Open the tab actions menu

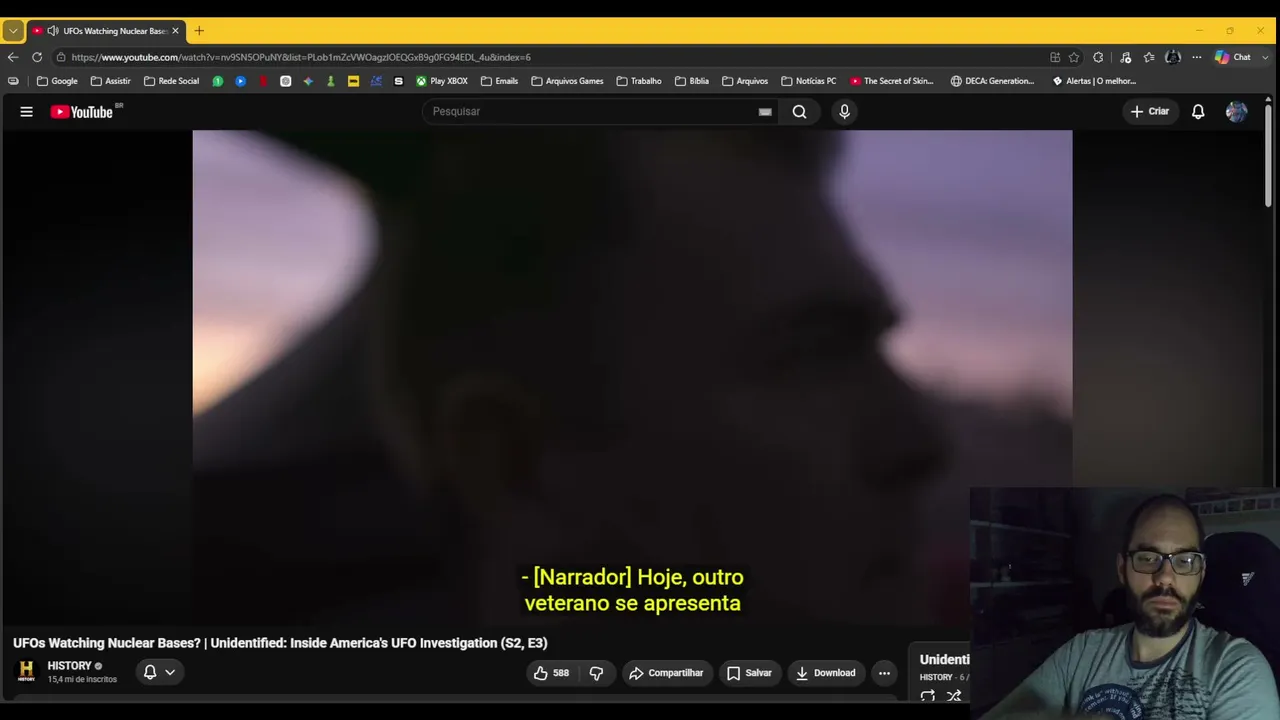[13, 31]
